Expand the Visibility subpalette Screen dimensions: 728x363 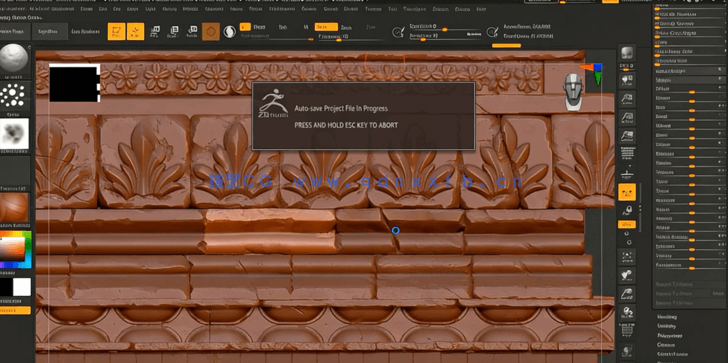[667, 326]
